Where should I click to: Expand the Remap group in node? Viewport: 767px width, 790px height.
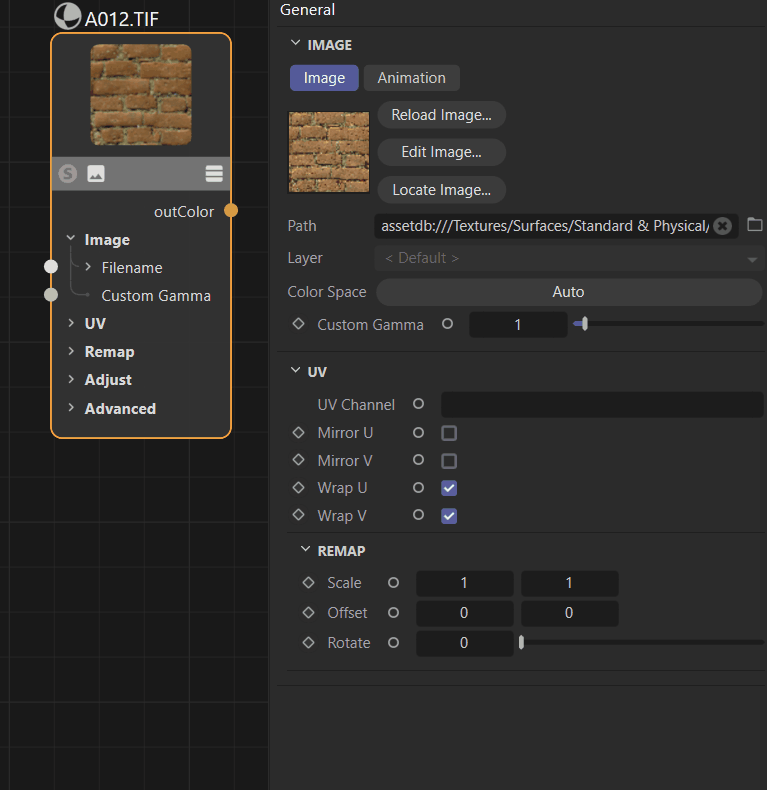[x=72, y=352]
